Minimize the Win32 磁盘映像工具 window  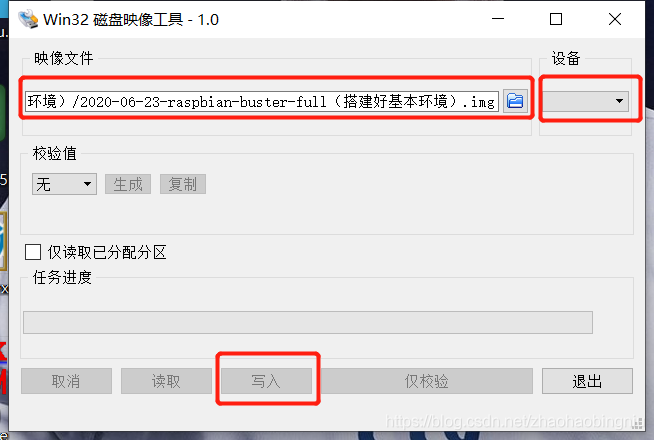pos(498,19)
